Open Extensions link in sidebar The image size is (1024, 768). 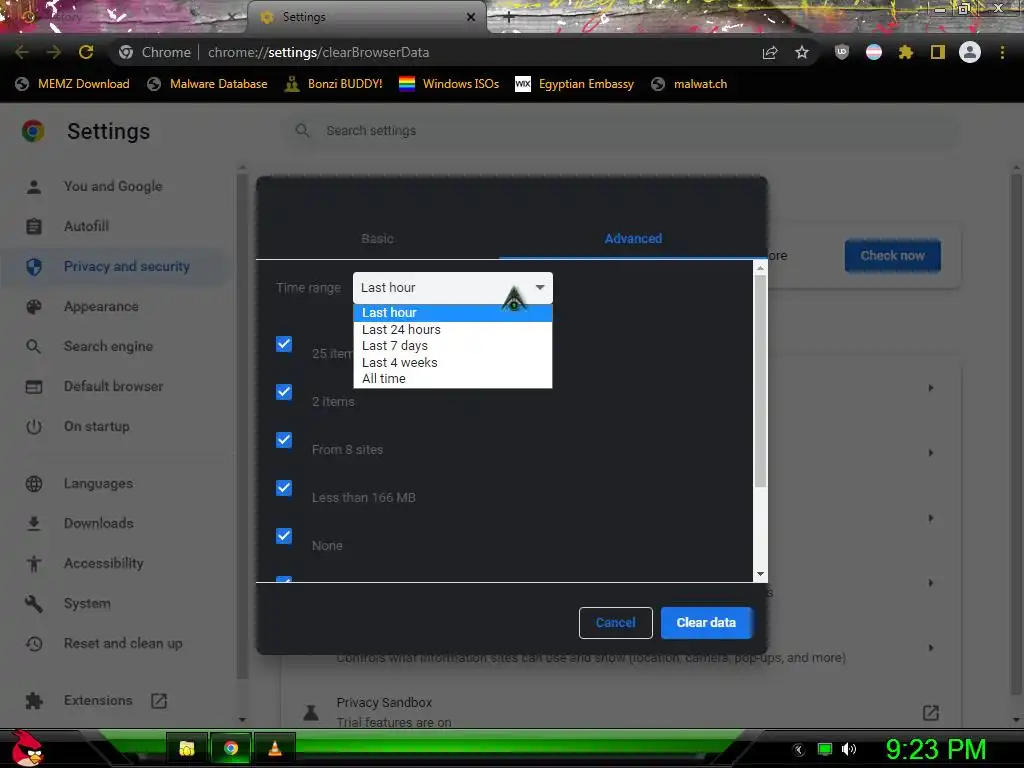click(98, 700)
